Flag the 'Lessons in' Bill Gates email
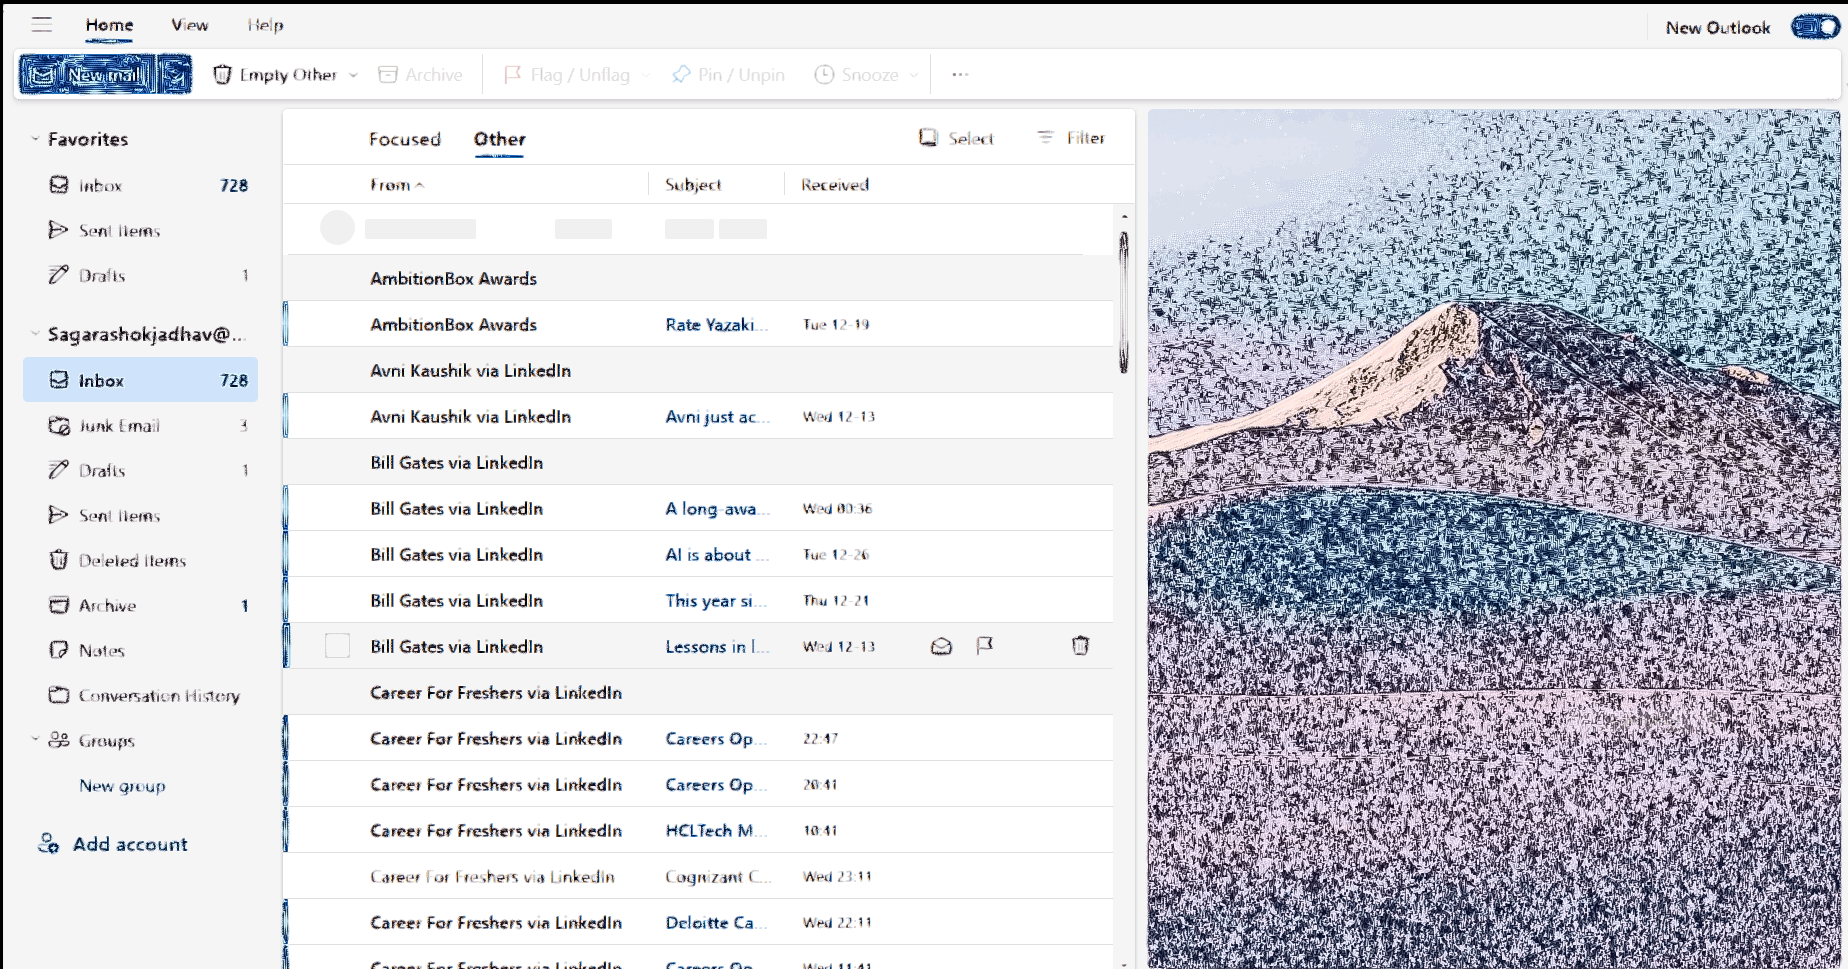1848x969 pixels. (985, 646)
